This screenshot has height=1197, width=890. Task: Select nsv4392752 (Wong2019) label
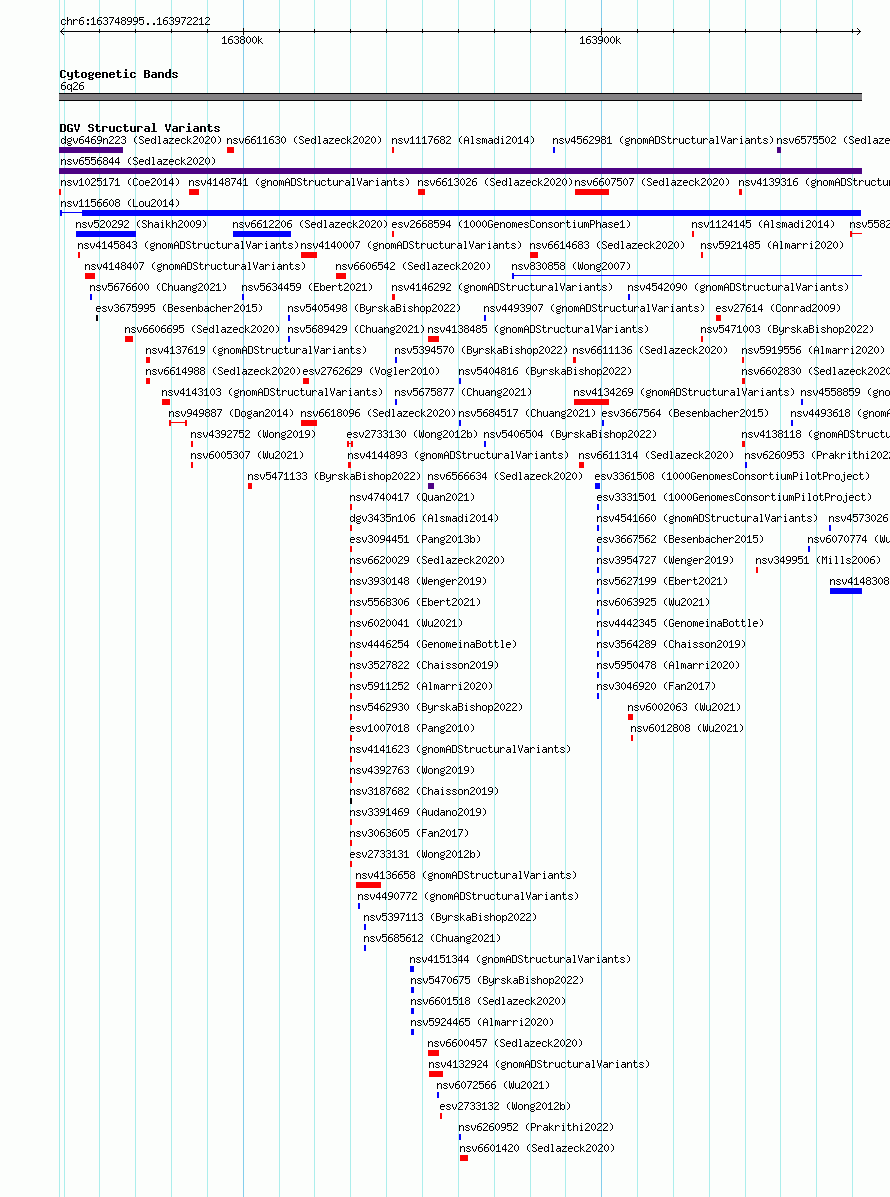click(253, 434)
